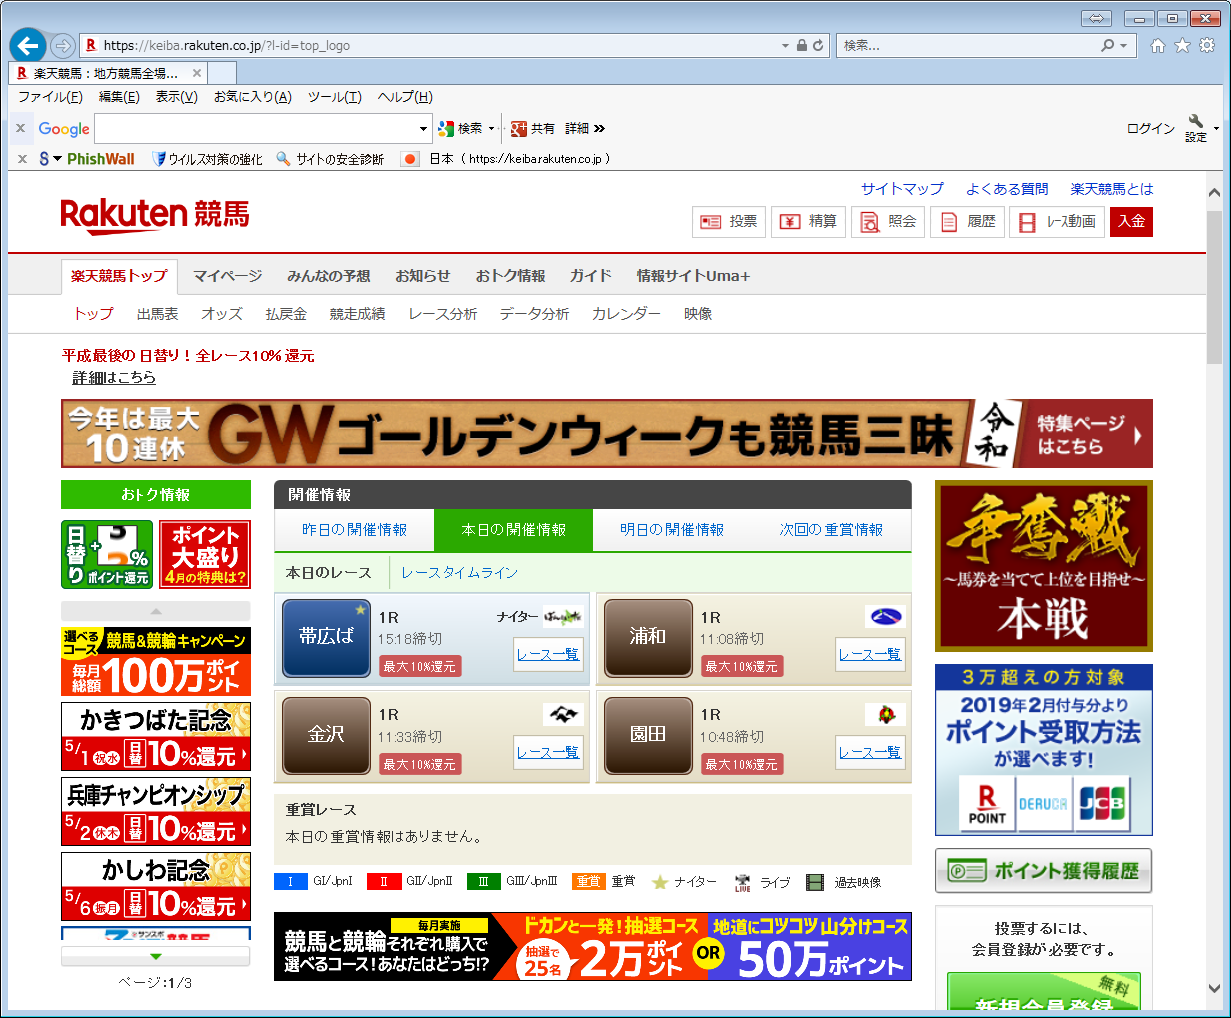Open the 楽天競馬とは link

[x=1112, y=189]
